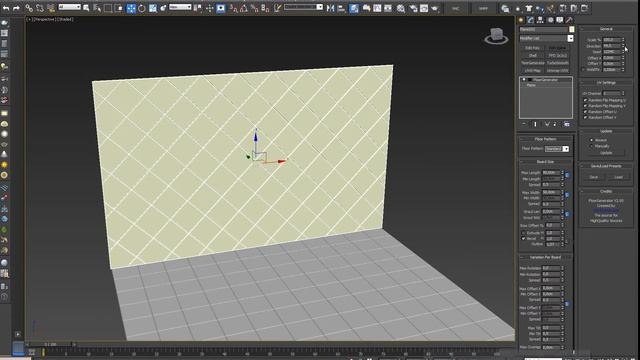The width and height of the screenshot is (640, 360).
Task: Toggle the Extrude checkbox in Board Size
Action: [x=523, y=233]
